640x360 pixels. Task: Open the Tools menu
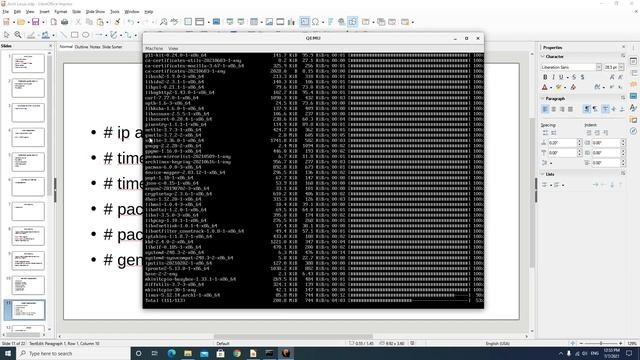click(x=115, y=12)
